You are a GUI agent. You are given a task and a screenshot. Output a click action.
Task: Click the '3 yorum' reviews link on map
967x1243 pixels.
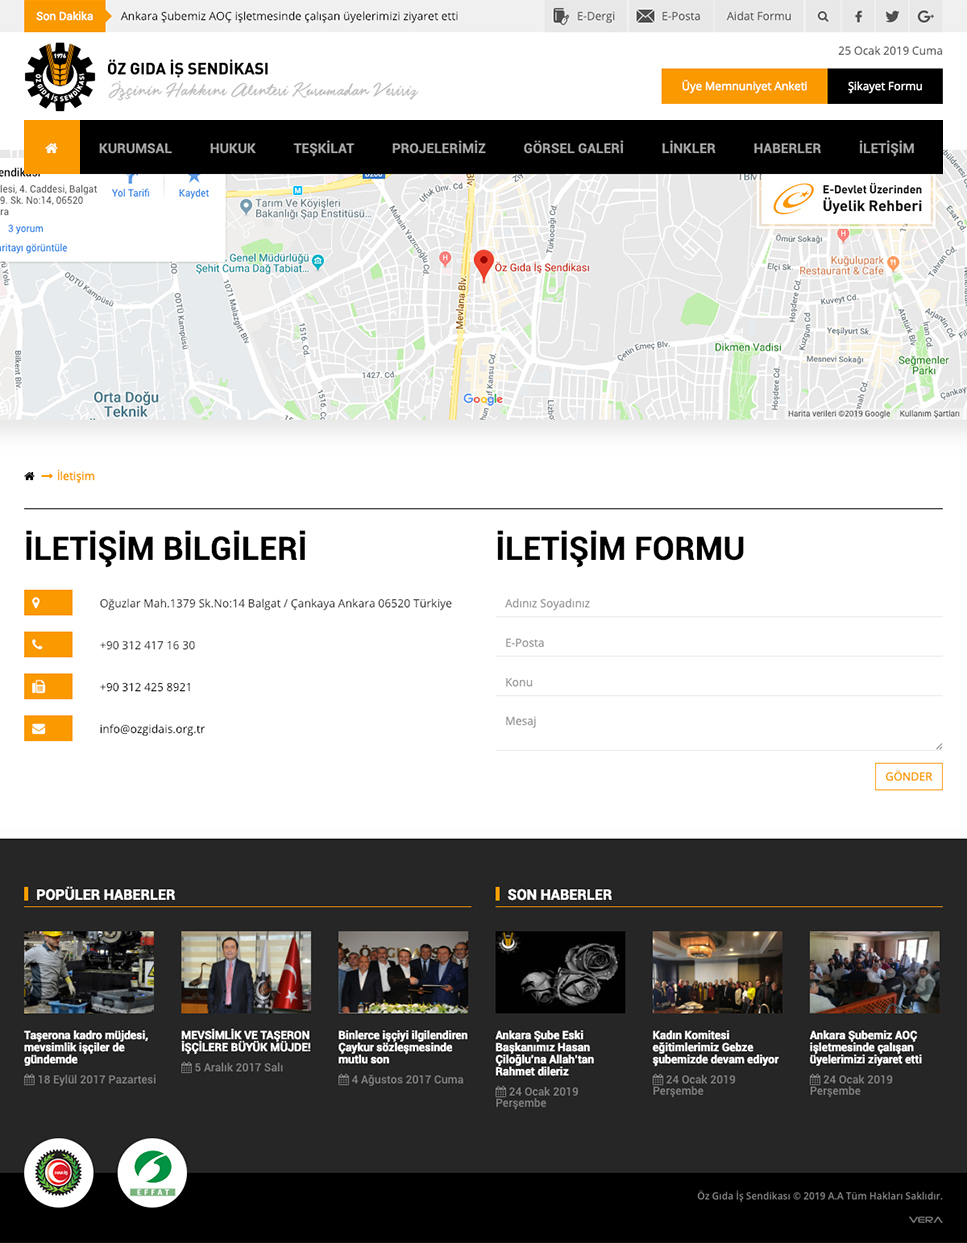26,229
